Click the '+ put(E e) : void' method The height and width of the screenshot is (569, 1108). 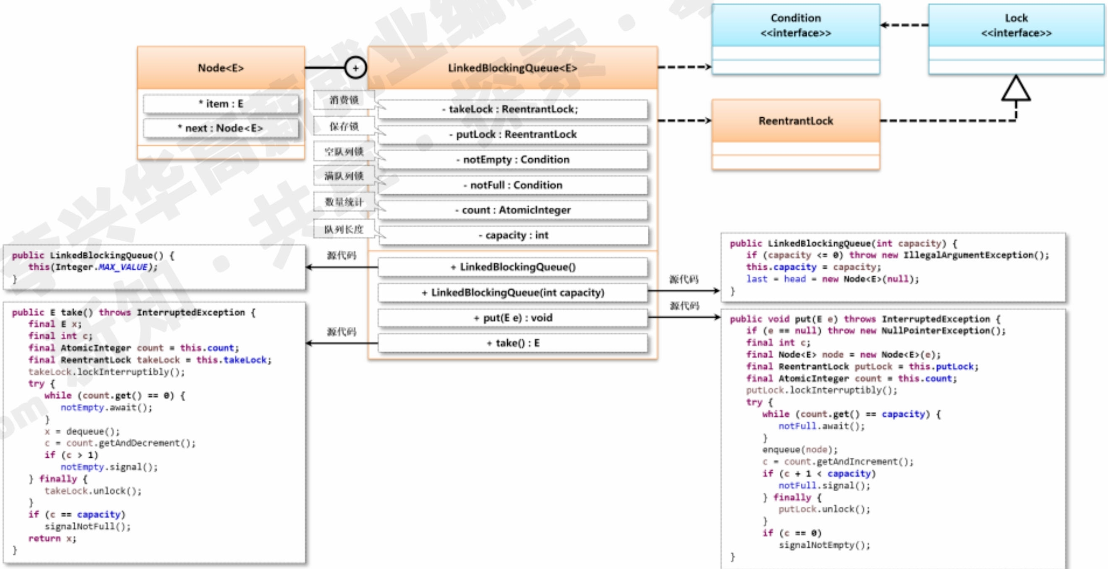point(512,318)
